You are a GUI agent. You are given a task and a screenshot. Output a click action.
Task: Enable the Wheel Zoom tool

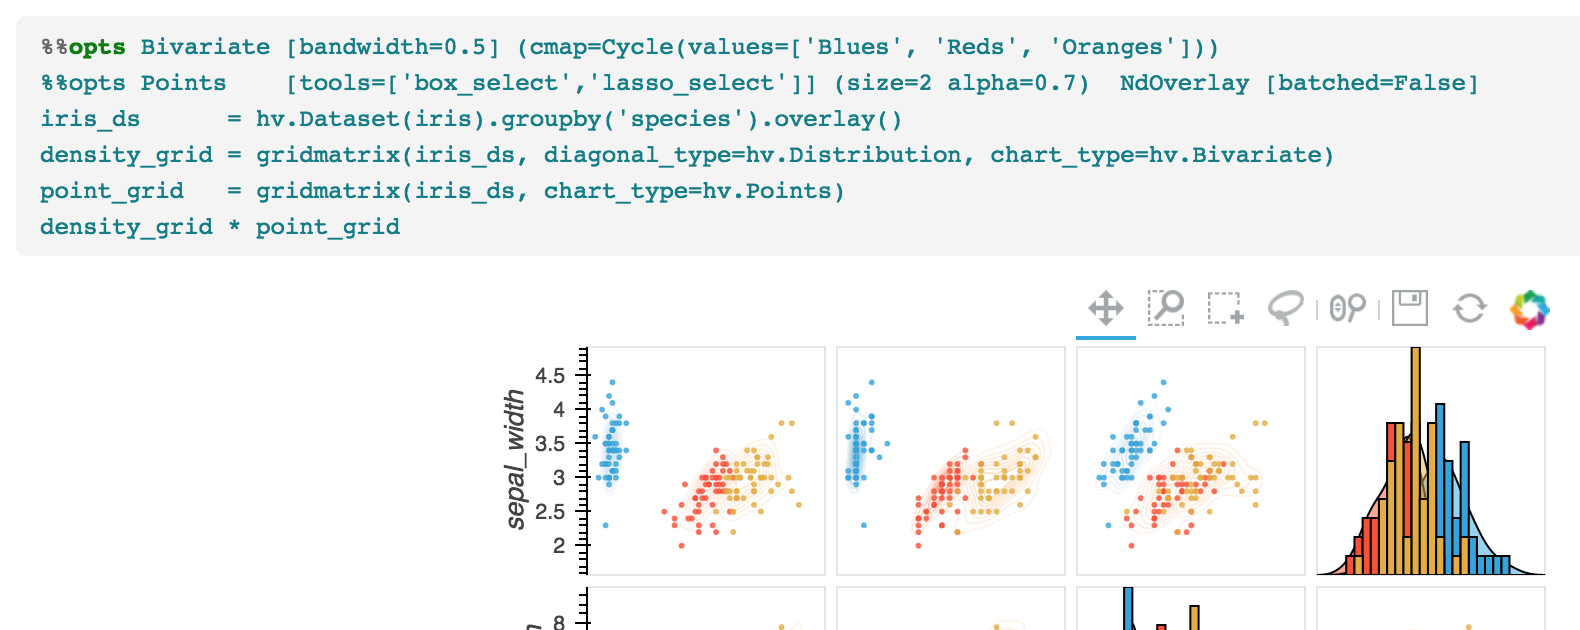point(1348,308)
